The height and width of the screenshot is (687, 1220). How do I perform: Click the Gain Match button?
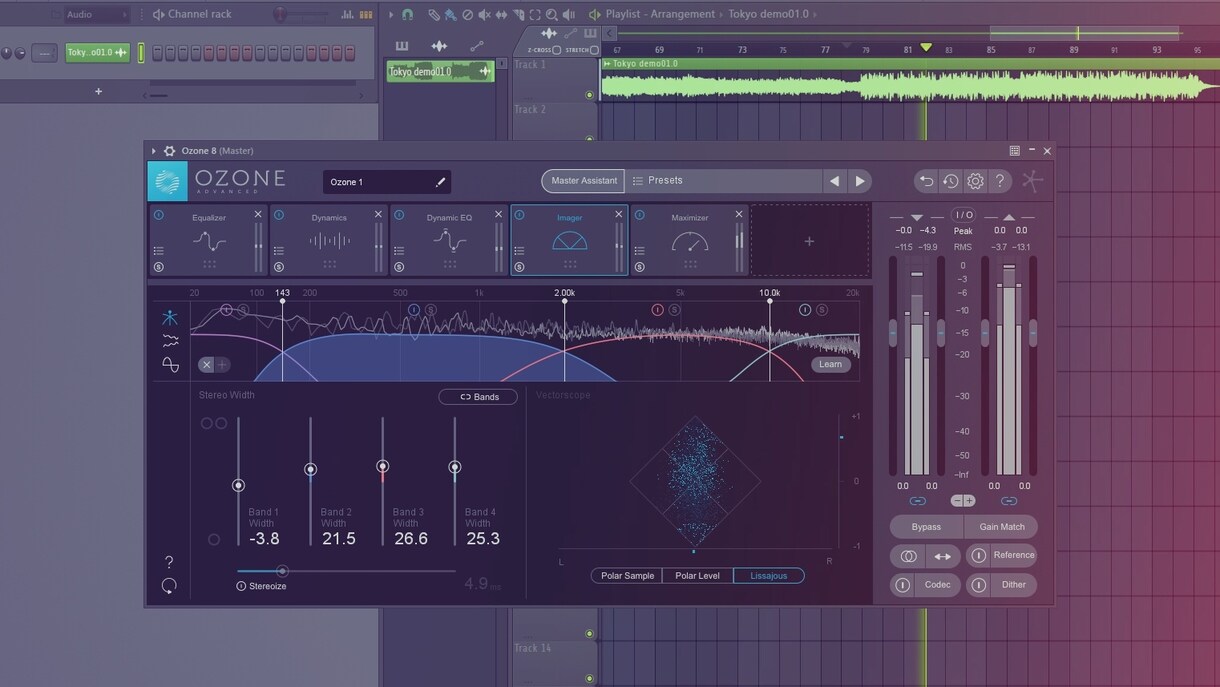coord(1001,527)
